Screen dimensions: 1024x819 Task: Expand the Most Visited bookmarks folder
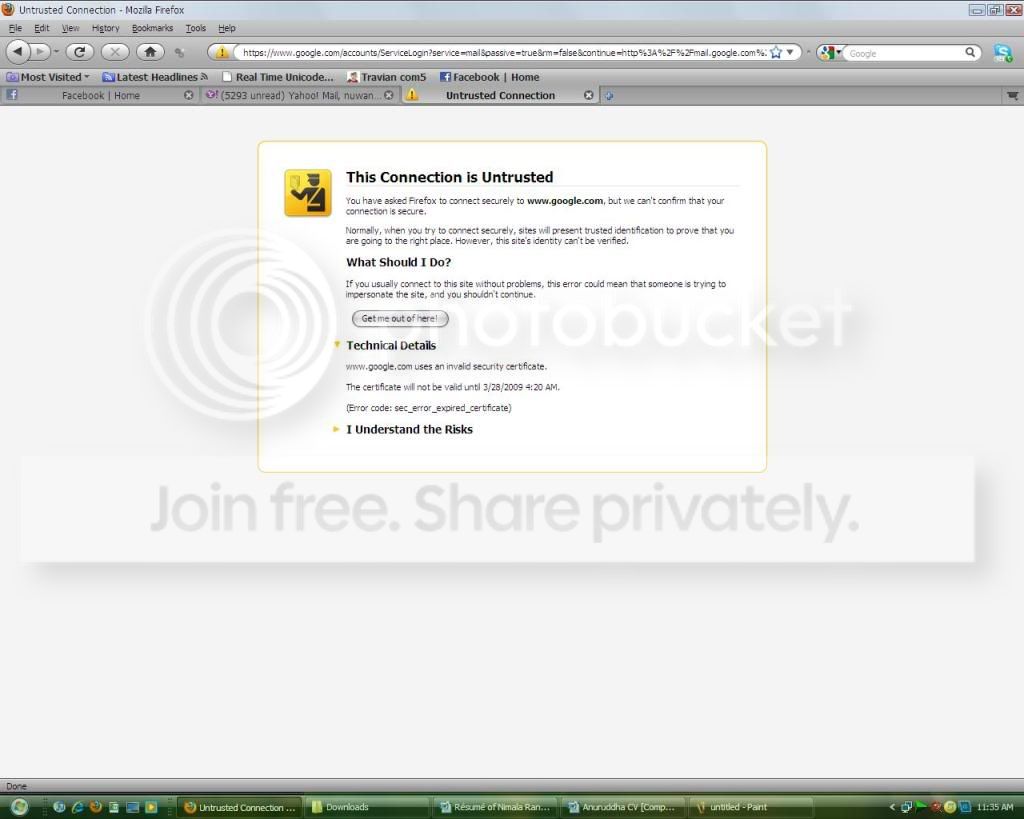(48, 77)
